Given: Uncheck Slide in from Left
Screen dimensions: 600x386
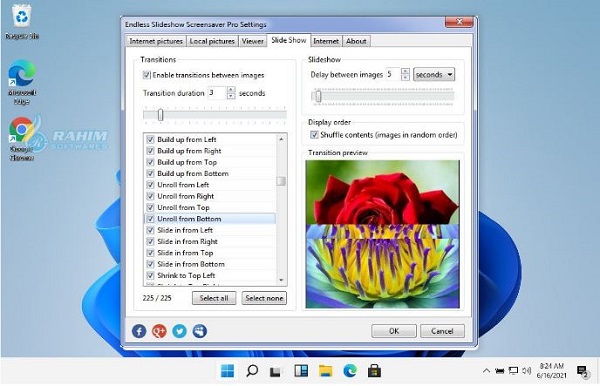Looking at the screenshot, I should point(150,230).
